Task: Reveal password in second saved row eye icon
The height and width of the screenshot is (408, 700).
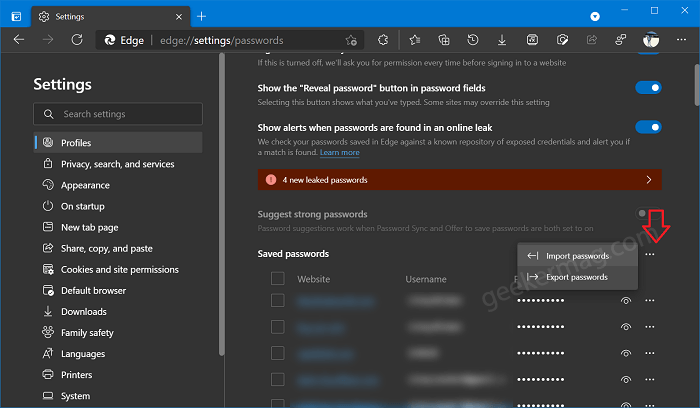Action: pyautogui.click(x=626, y=327)
